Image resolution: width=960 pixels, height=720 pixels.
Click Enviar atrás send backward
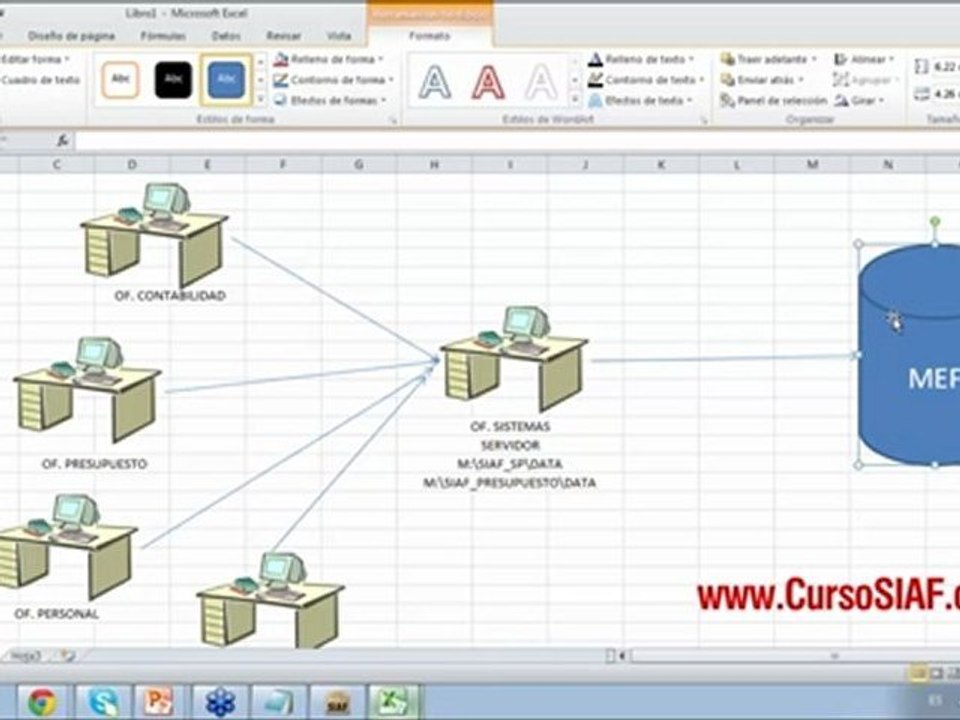point(762,80)
